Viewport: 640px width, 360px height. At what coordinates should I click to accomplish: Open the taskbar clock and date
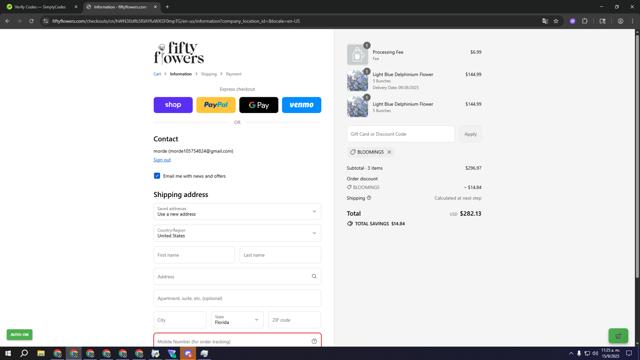(610, 353)
